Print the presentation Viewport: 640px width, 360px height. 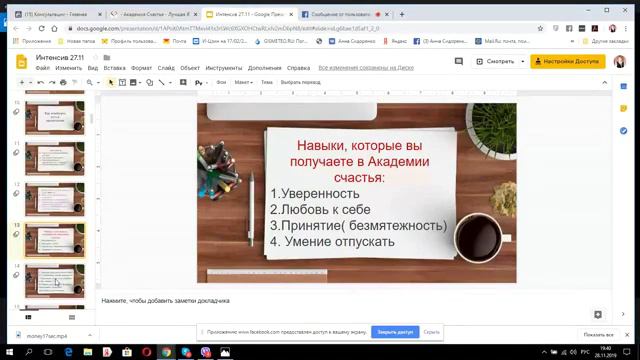(63, 82)
